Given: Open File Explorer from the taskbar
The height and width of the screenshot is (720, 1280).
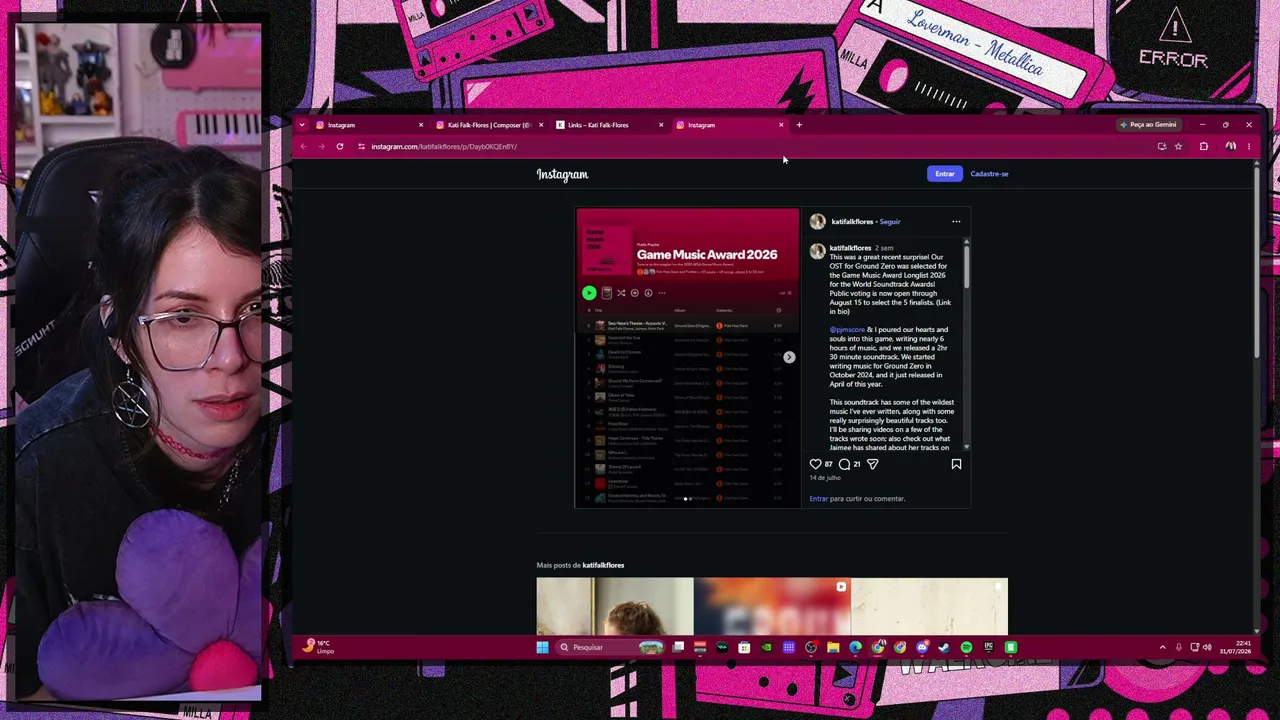Looking at the screenshot, I should click(833, 648).
